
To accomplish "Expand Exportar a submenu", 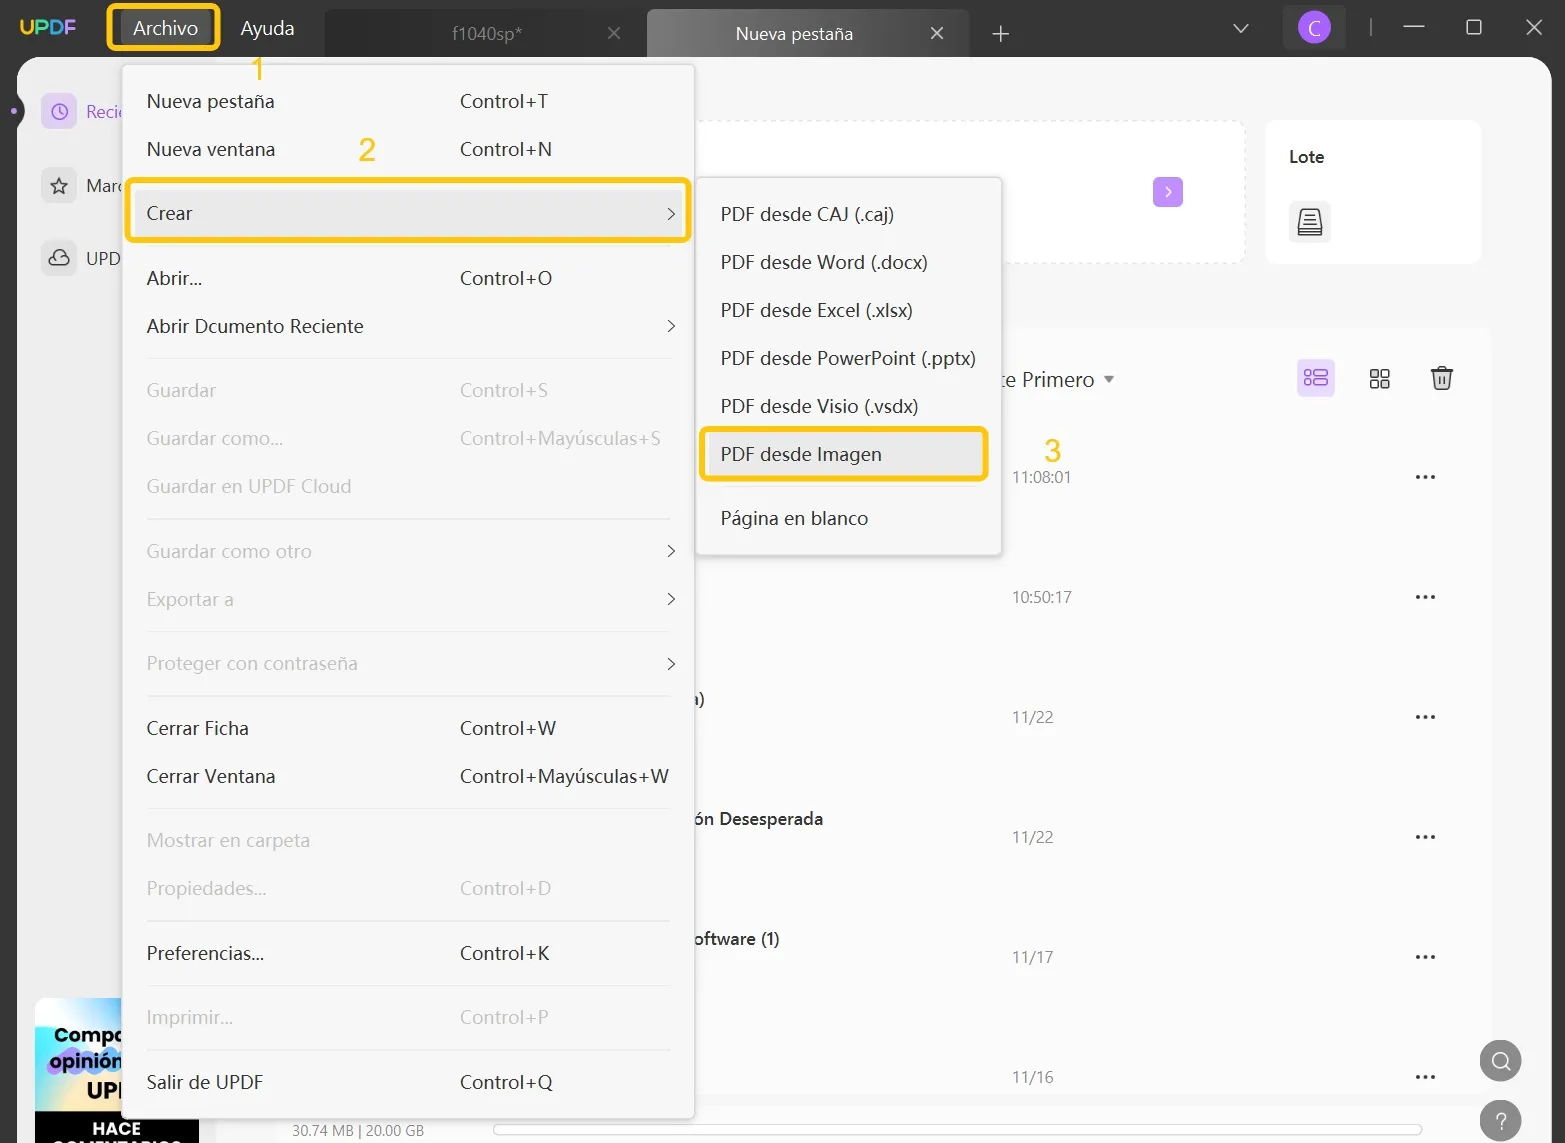I will coord(408,599).
